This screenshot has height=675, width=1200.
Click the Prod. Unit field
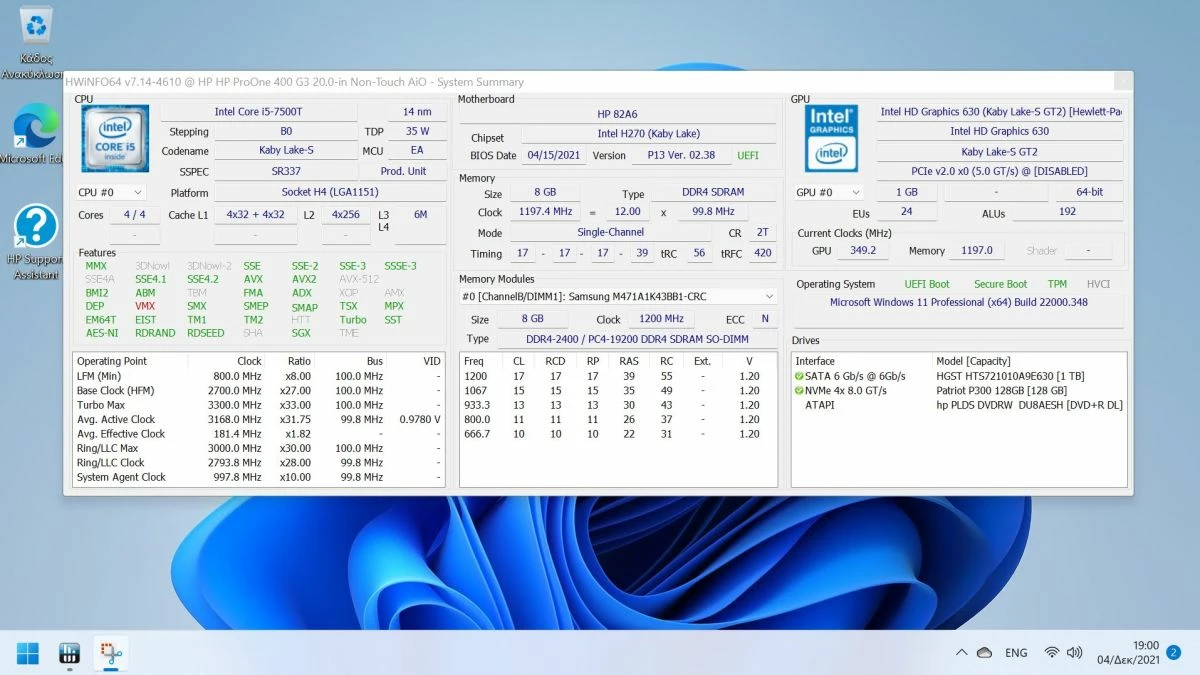[403, 172]
